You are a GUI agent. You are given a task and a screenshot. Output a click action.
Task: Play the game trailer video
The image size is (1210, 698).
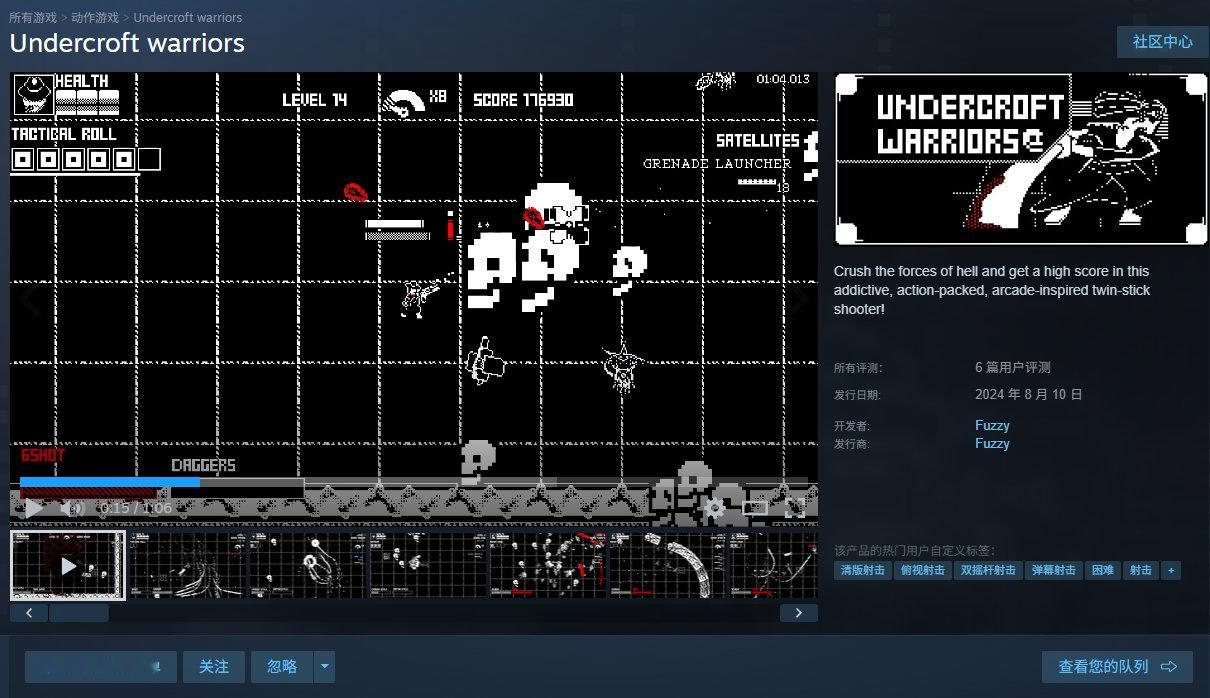pos(33,508)
